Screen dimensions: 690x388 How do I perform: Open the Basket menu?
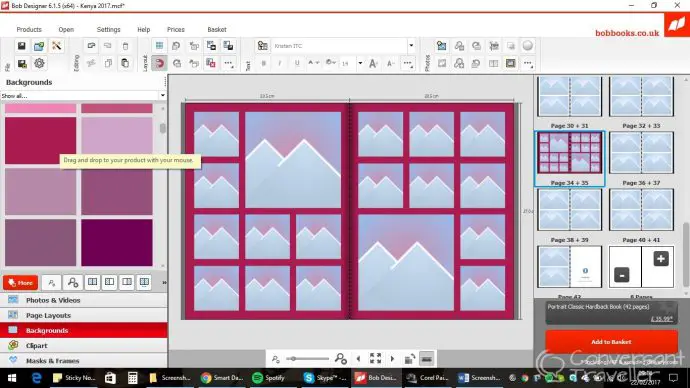tap(217, 29)
